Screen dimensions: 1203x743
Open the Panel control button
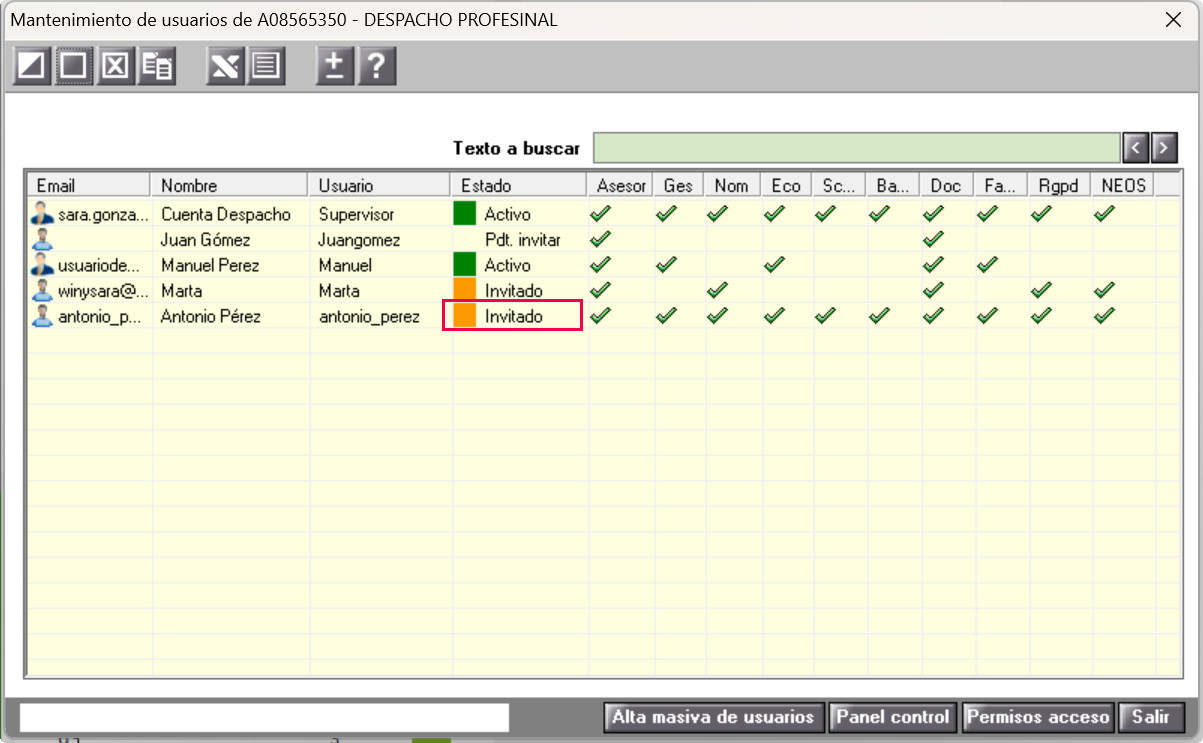[893, 717]
